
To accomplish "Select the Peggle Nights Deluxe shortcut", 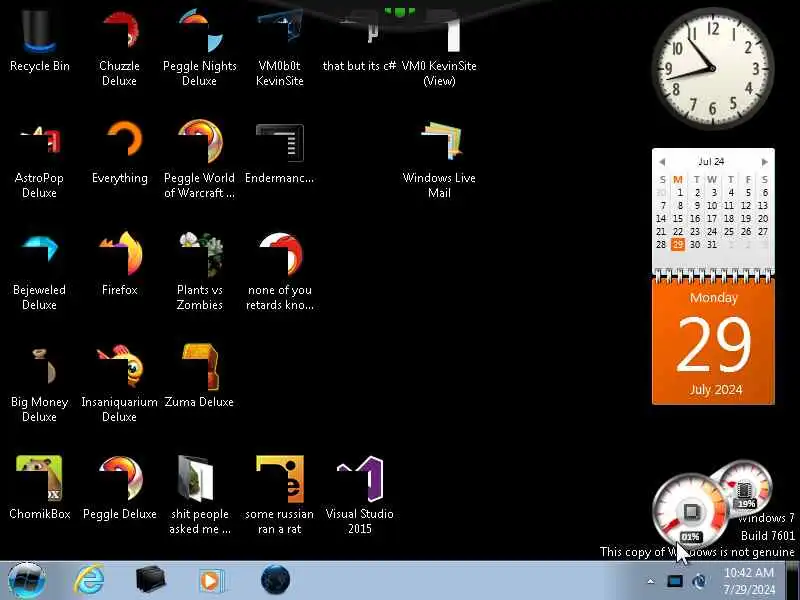I will coord(199,46).
